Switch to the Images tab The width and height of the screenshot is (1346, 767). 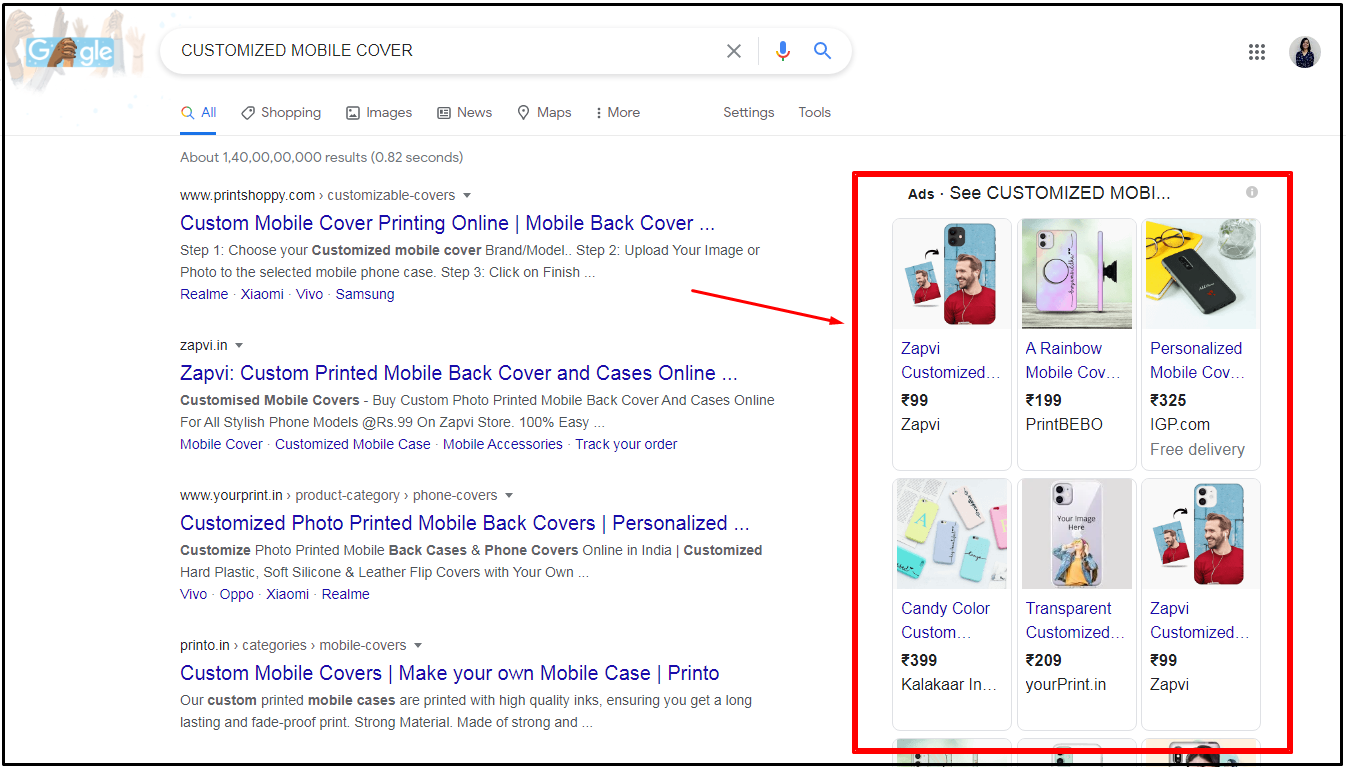click(x=379, y=113)
